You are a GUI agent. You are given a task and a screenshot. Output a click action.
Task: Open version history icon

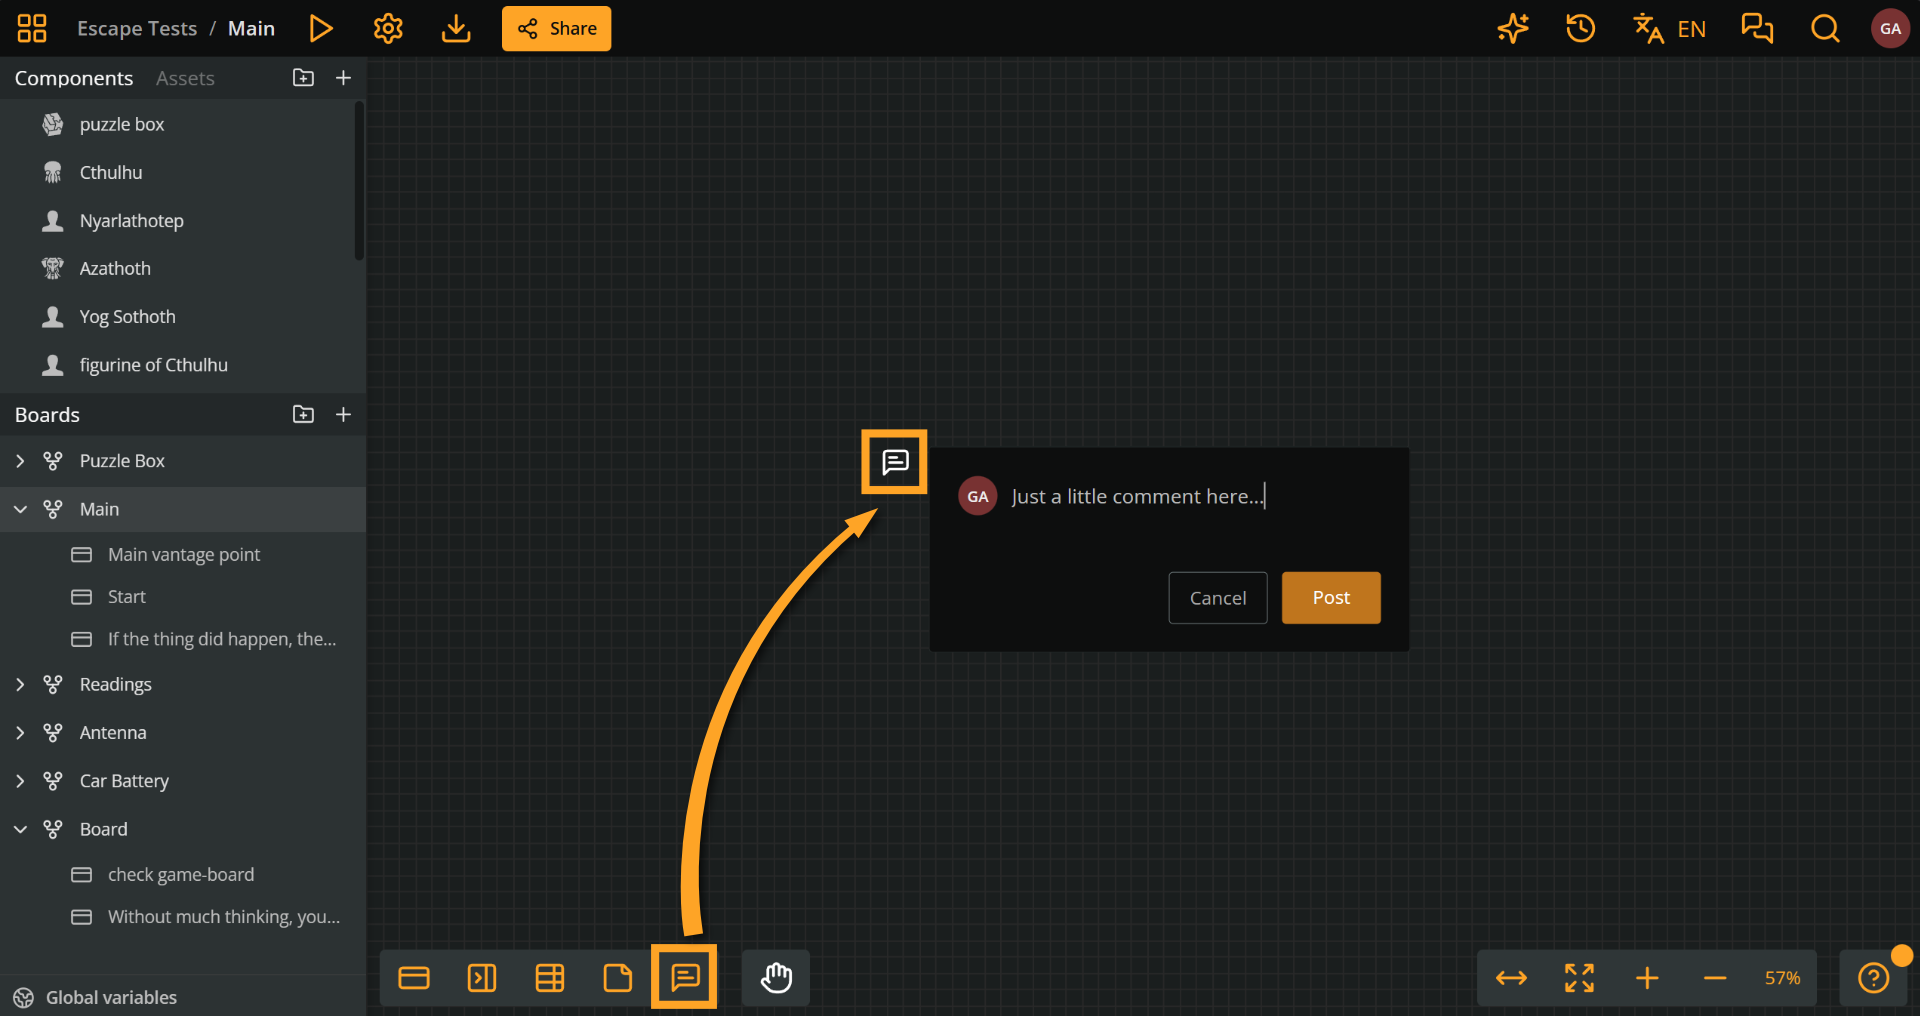tap(1580, 28)
